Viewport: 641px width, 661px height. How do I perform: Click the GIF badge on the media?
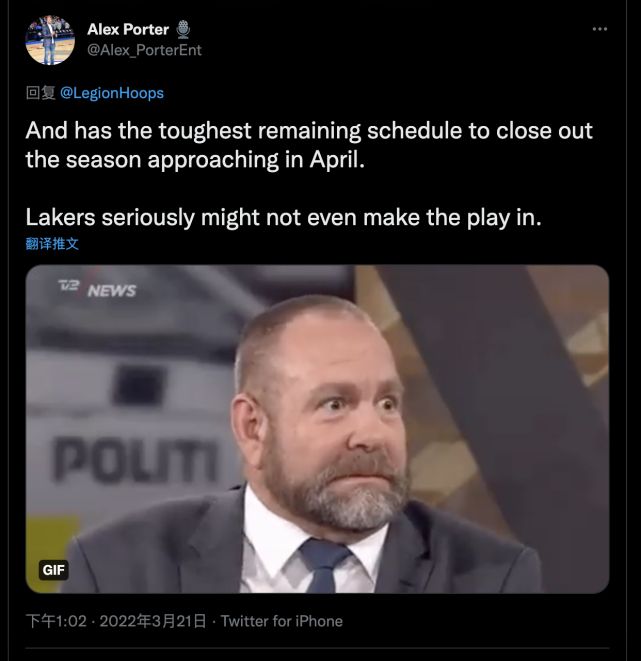(54, 570)
